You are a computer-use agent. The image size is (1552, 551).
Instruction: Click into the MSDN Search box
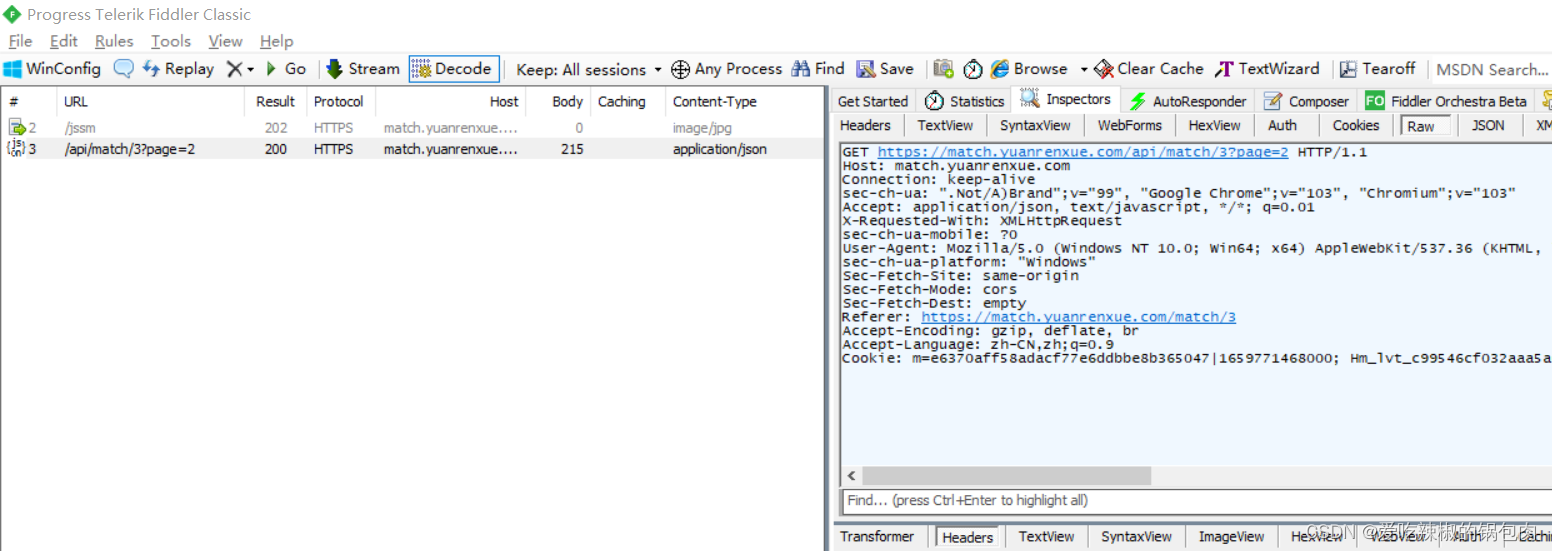point(1491,70)
